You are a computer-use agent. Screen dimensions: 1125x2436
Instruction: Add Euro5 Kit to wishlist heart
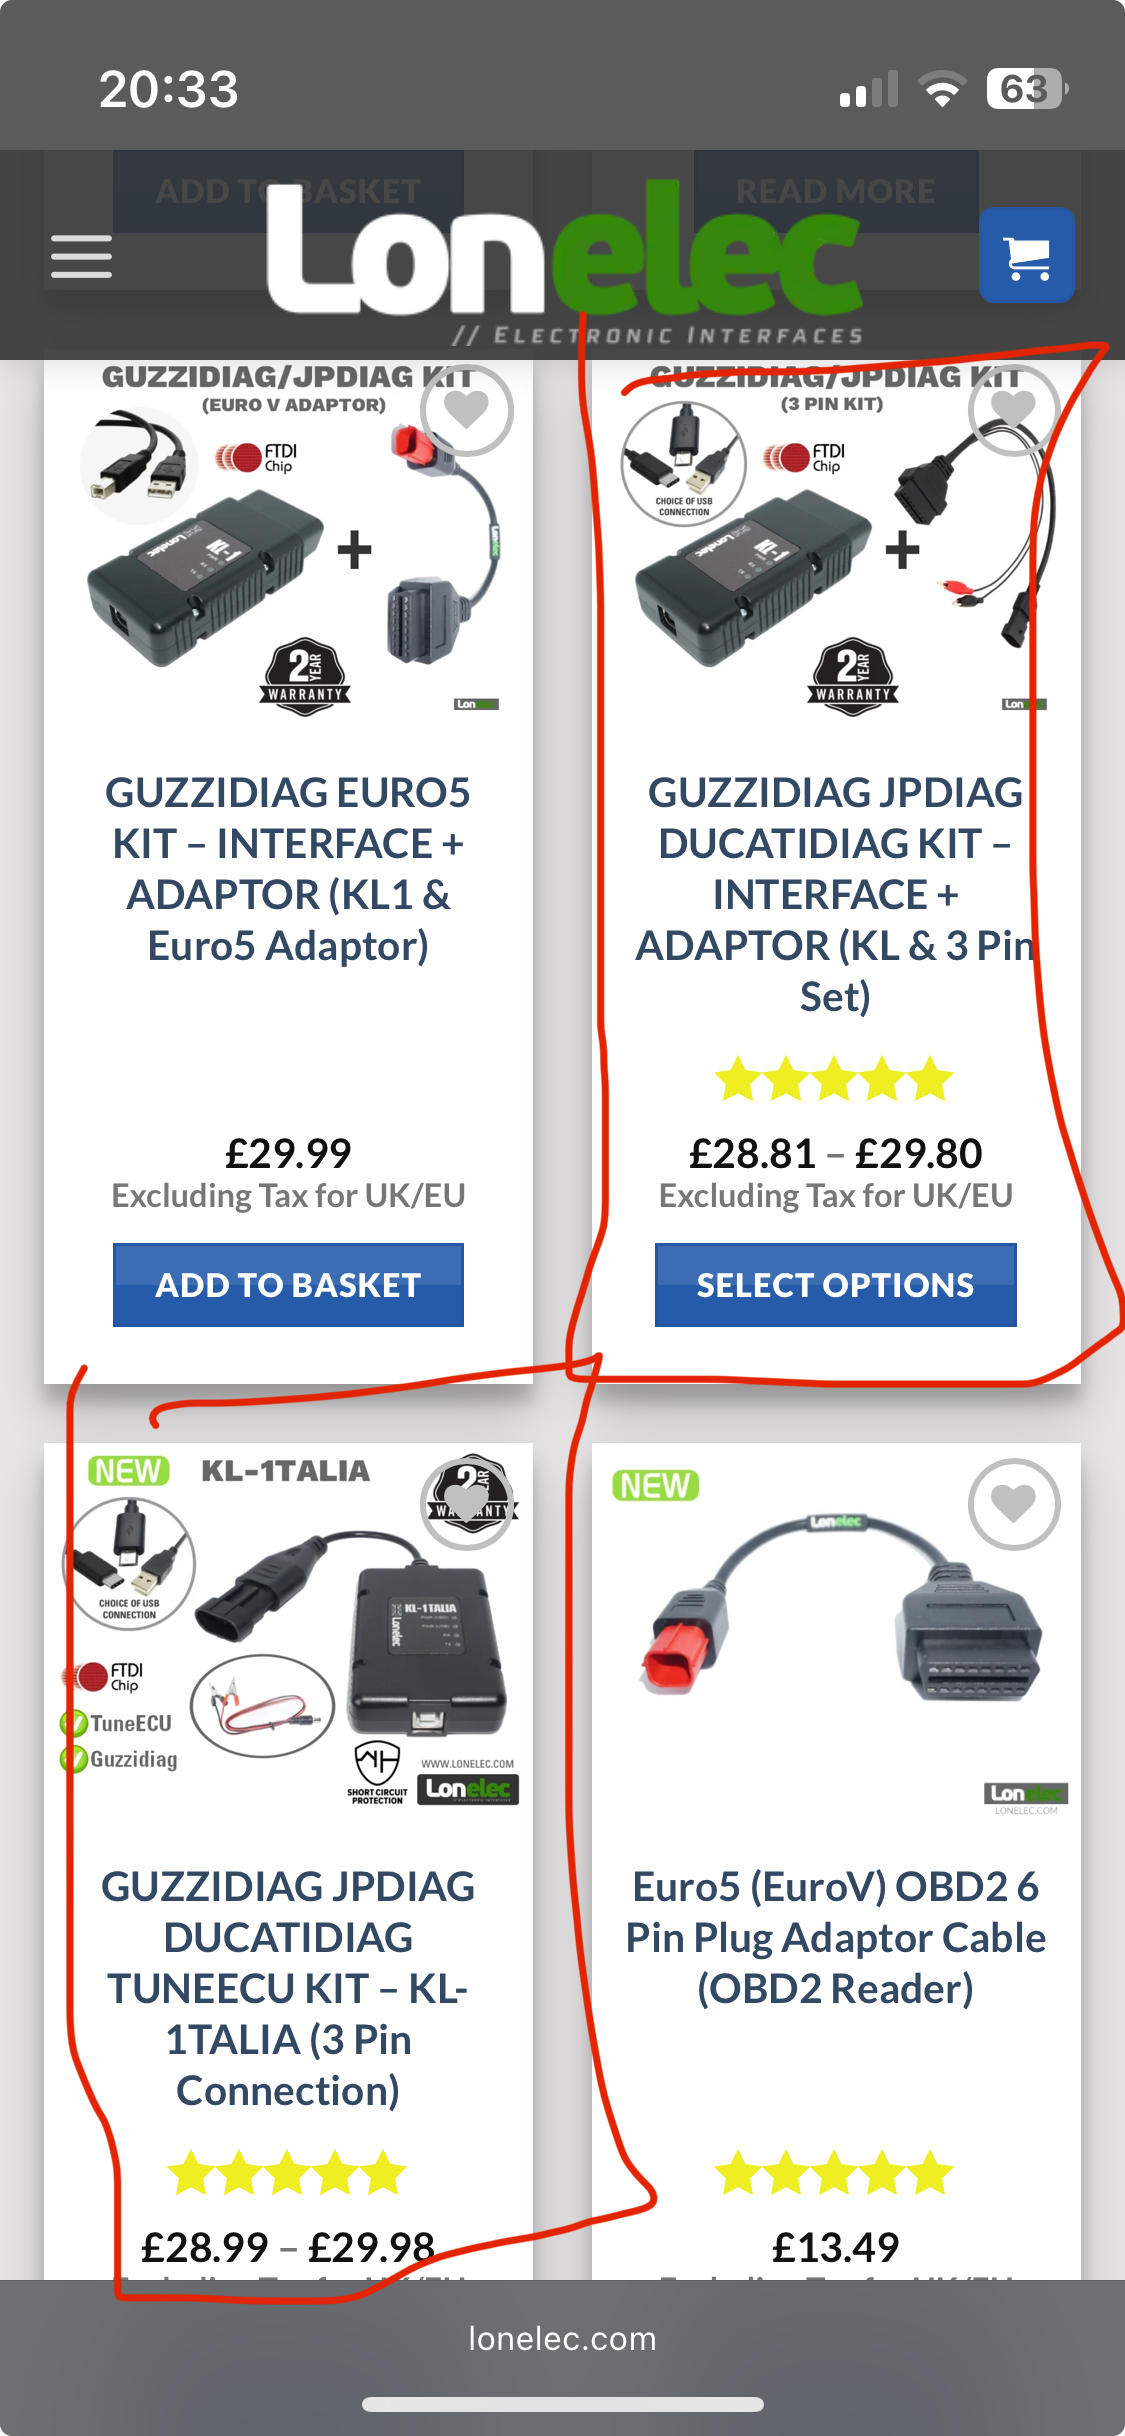click(x=466, y=410)
